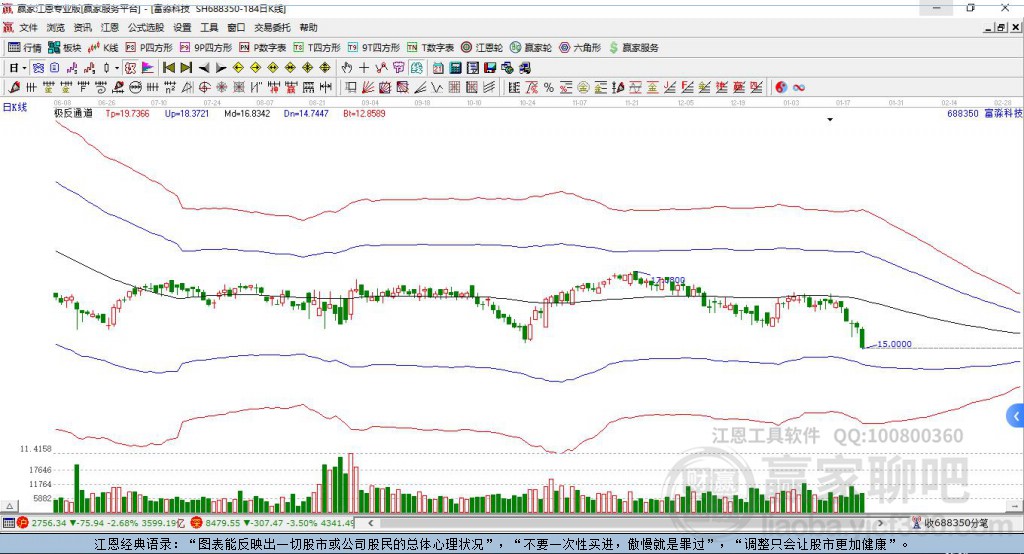Viewport: 1024px width, 554px height.
Task: Select the crosshair cursor tool
Action: [x=364, y=68]
